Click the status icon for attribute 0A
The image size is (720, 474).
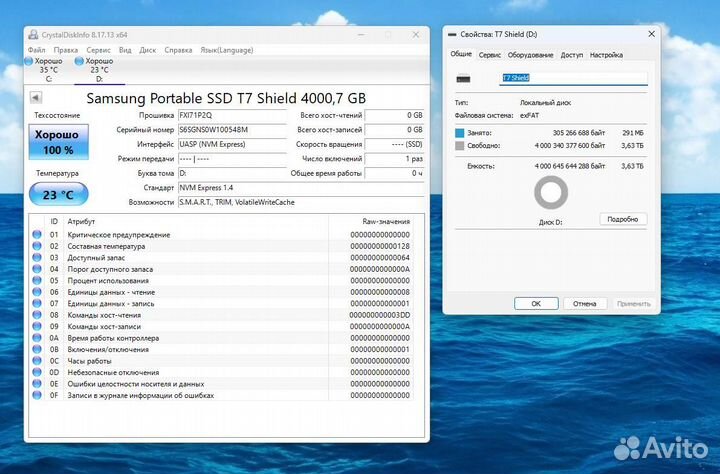(37, 338)
